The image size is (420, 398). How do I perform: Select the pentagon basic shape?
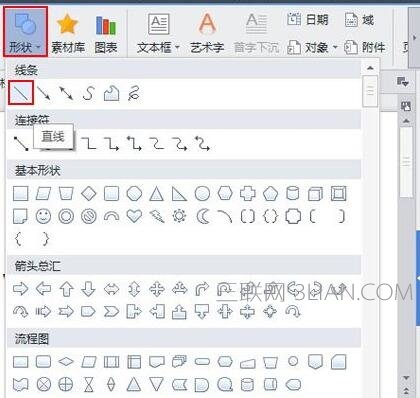270,194
